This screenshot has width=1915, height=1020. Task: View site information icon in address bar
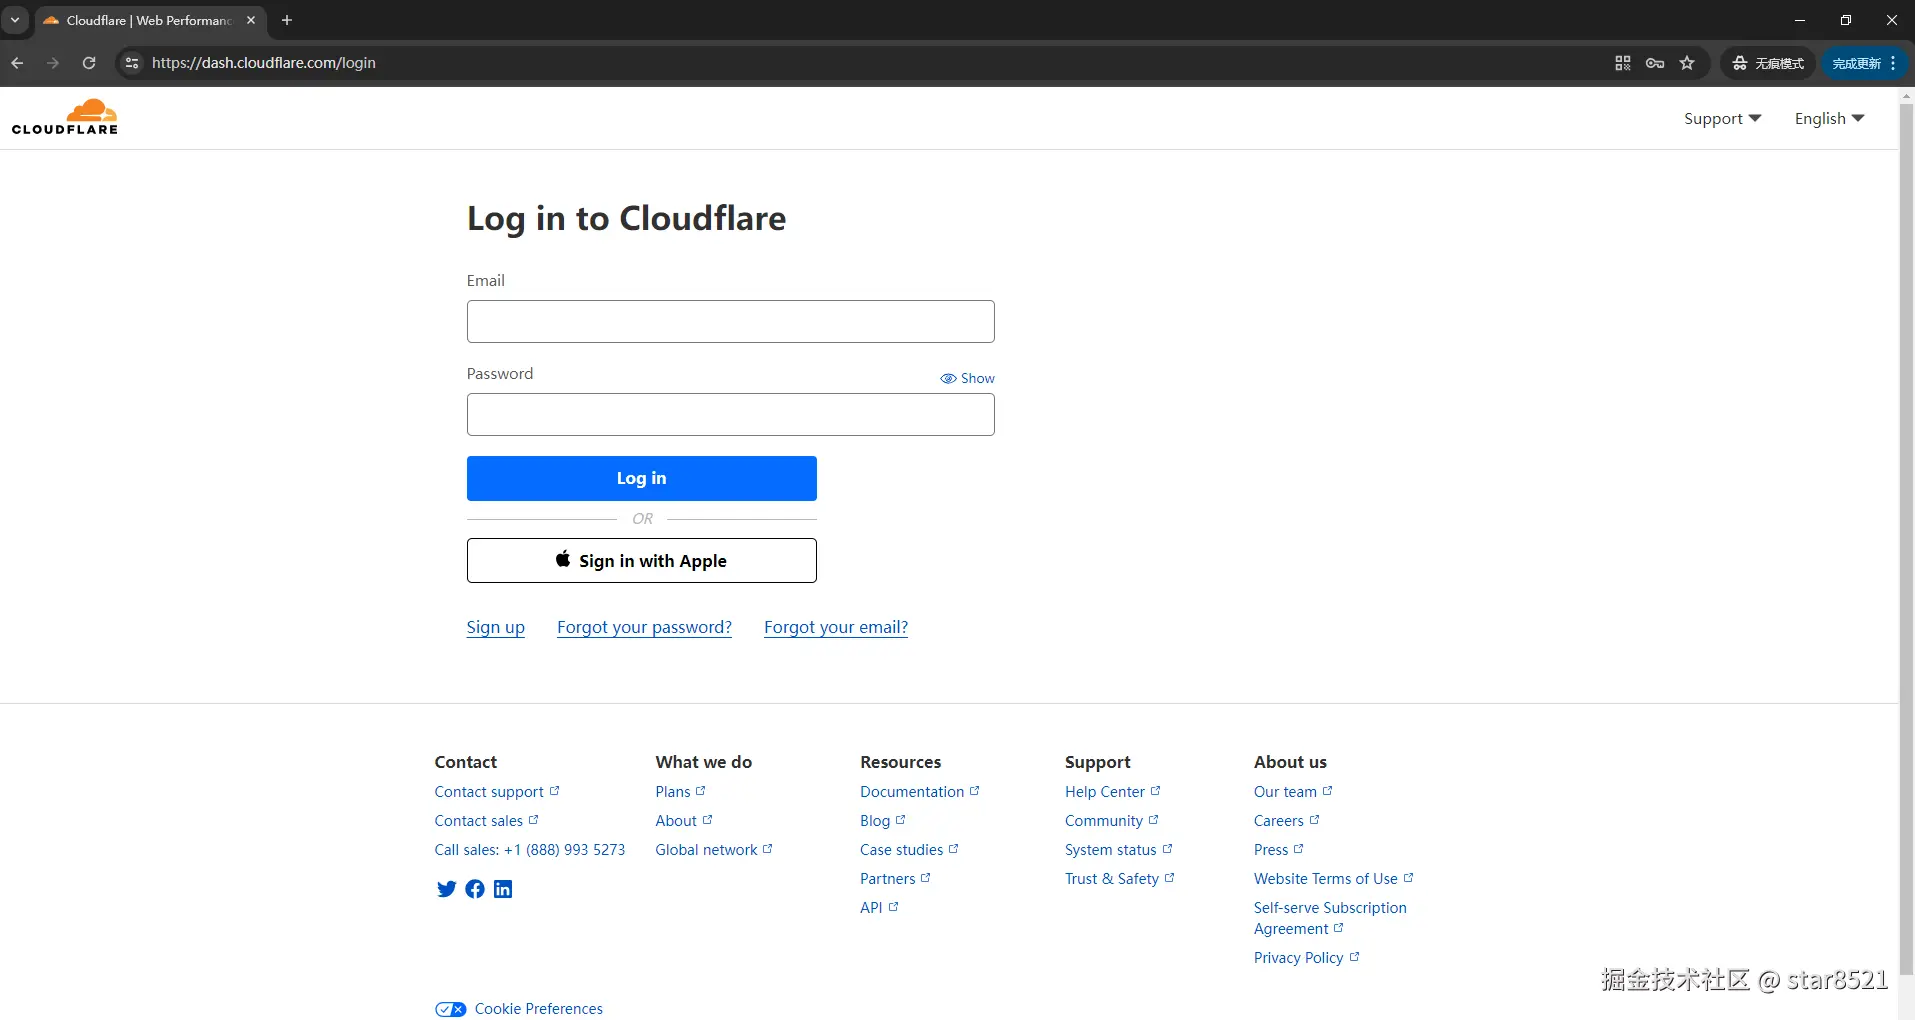tap(131, 63)
